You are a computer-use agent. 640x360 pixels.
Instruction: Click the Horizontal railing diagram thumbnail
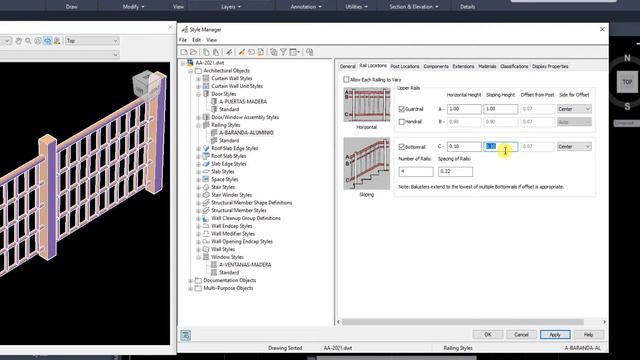pos(367,104)
